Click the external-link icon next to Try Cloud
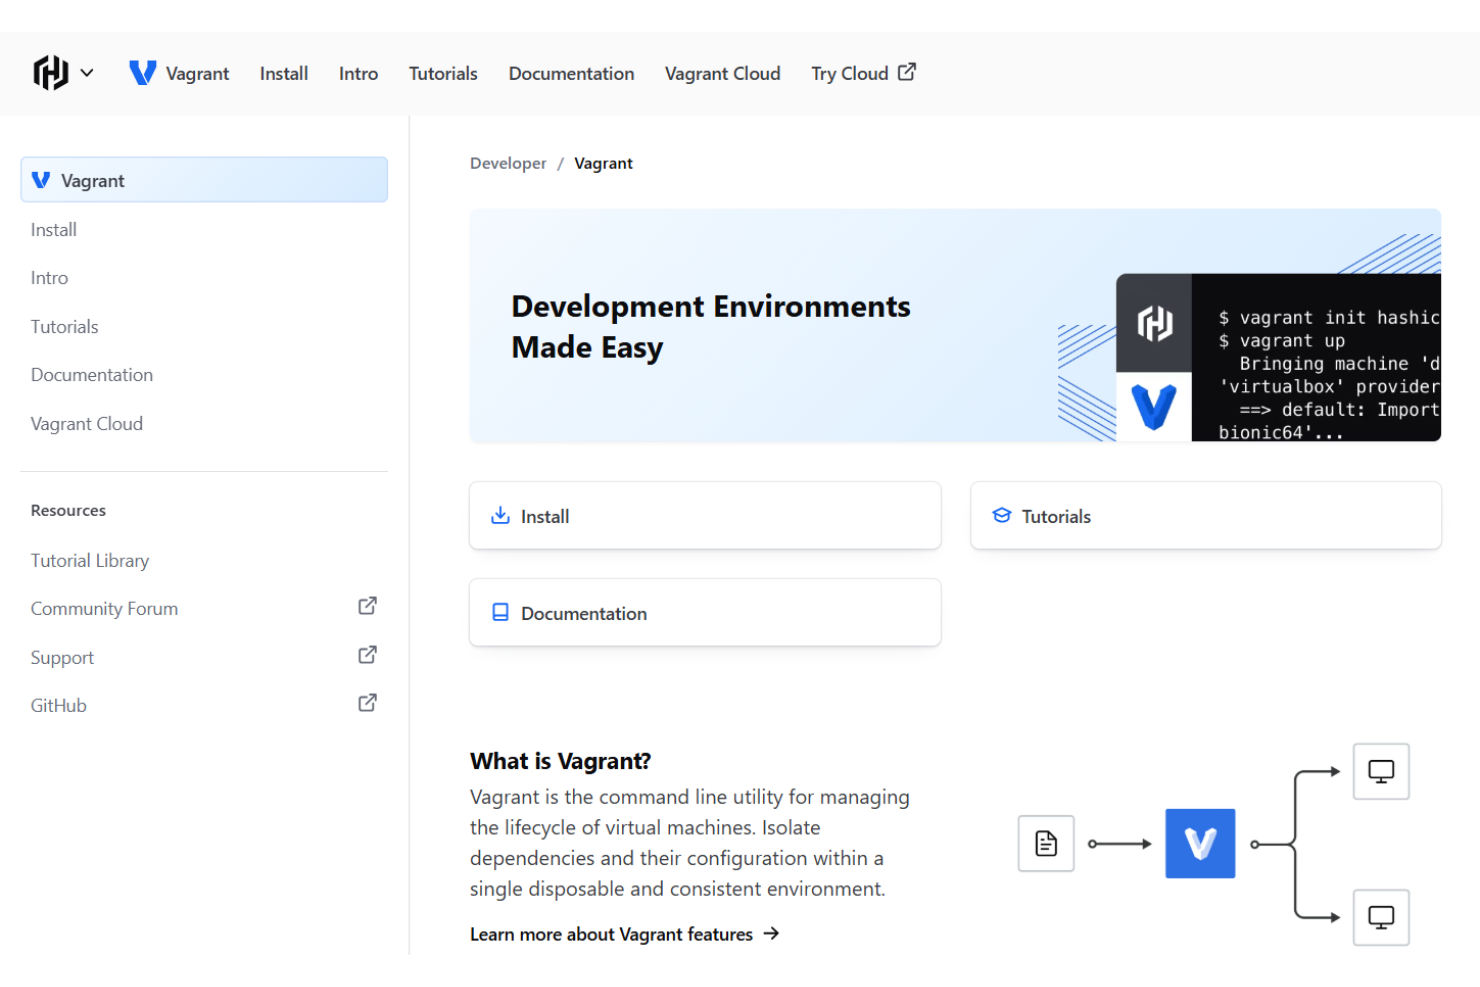 (906, 72)
